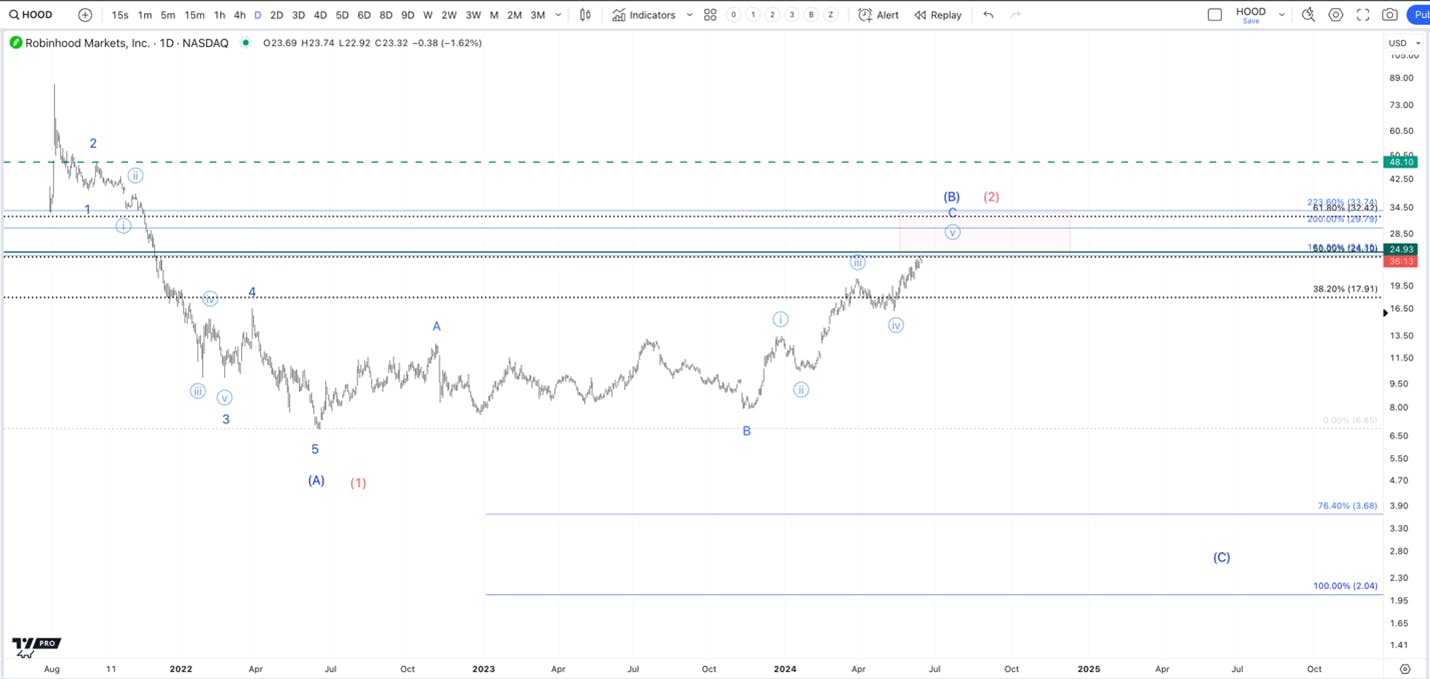The width and height of the screenshot is (1430, 679).
Task: Select the red (1) wave label
Action: click(x=358, y=483)
